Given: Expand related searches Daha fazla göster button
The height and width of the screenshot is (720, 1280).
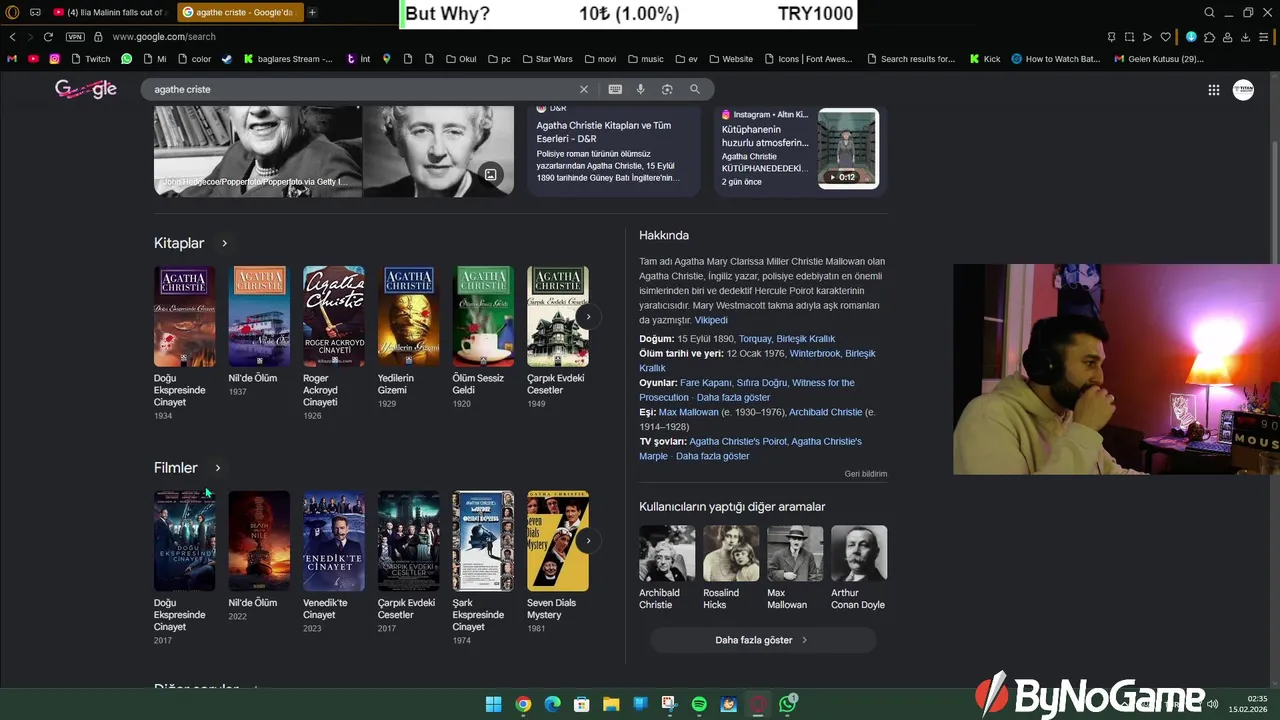Looking at the screenshot, I should pos(762,640).
